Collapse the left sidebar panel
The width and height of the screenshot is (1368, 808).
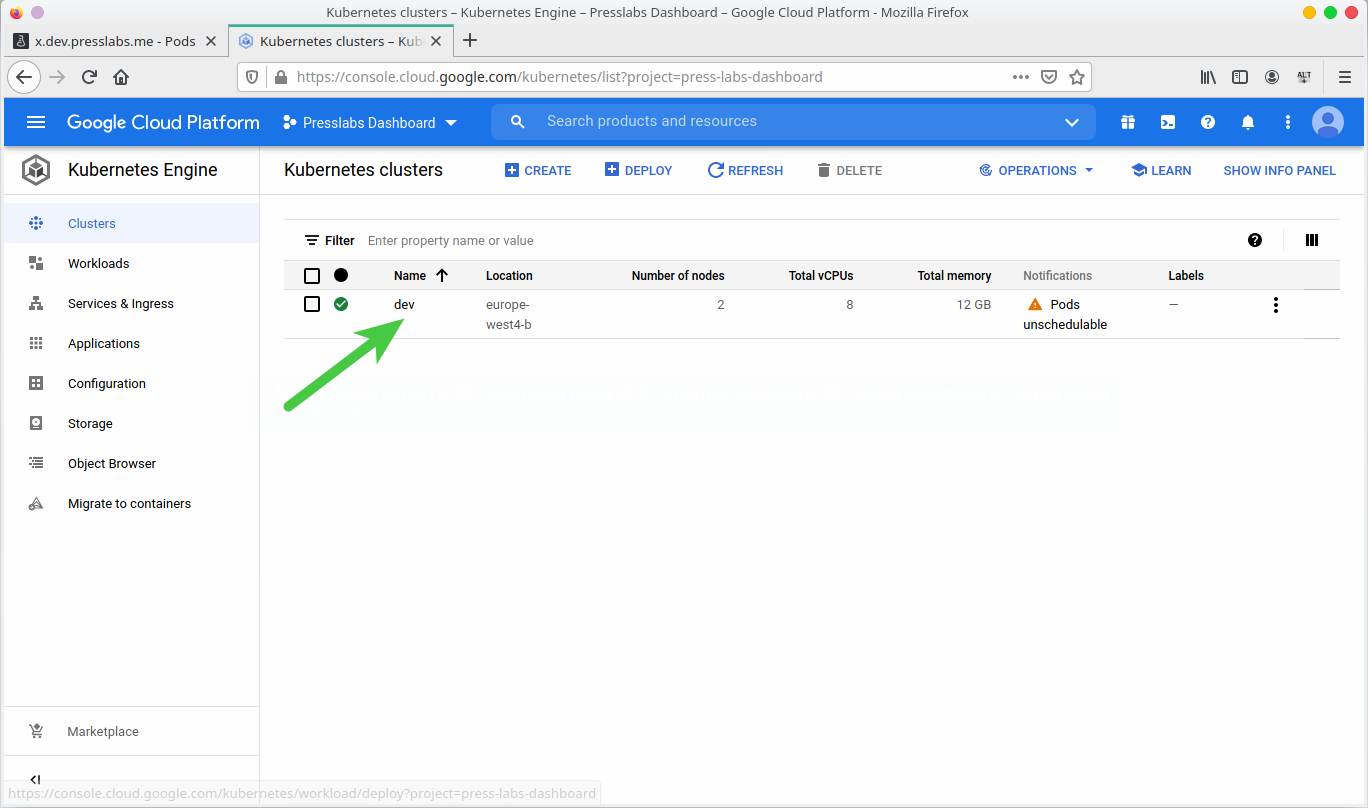click(x=35, y=780)
